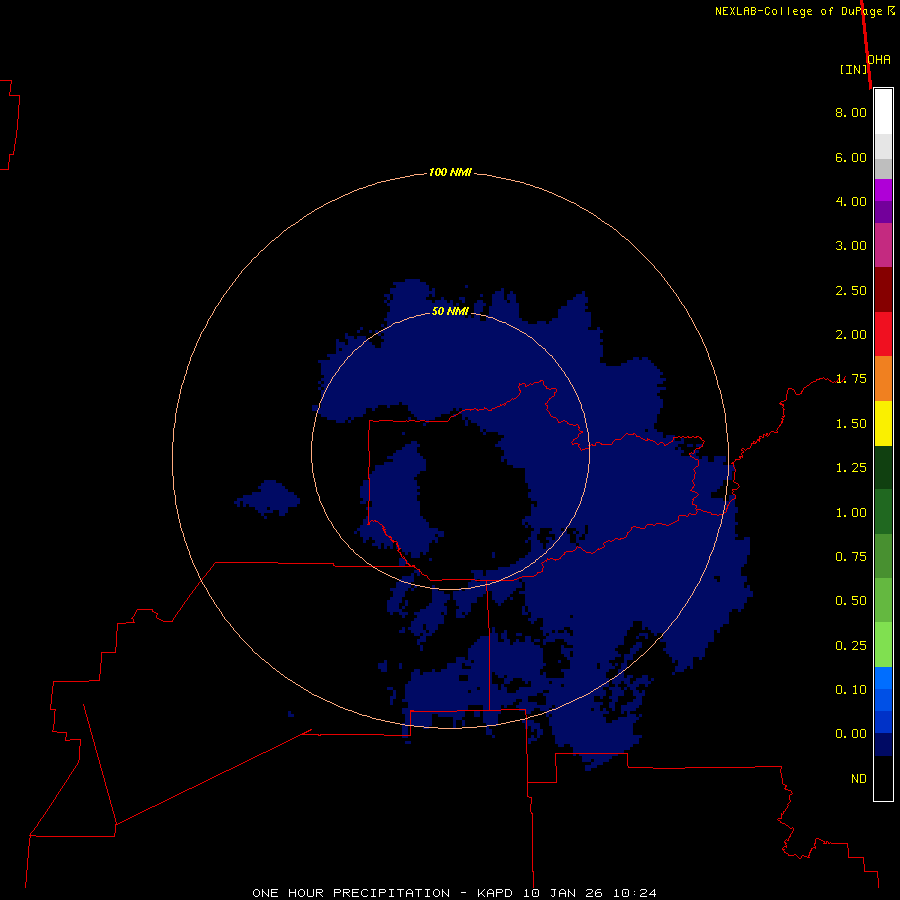
Task: Pick the lightest green legend swatch
Action: tap(883, 645)
